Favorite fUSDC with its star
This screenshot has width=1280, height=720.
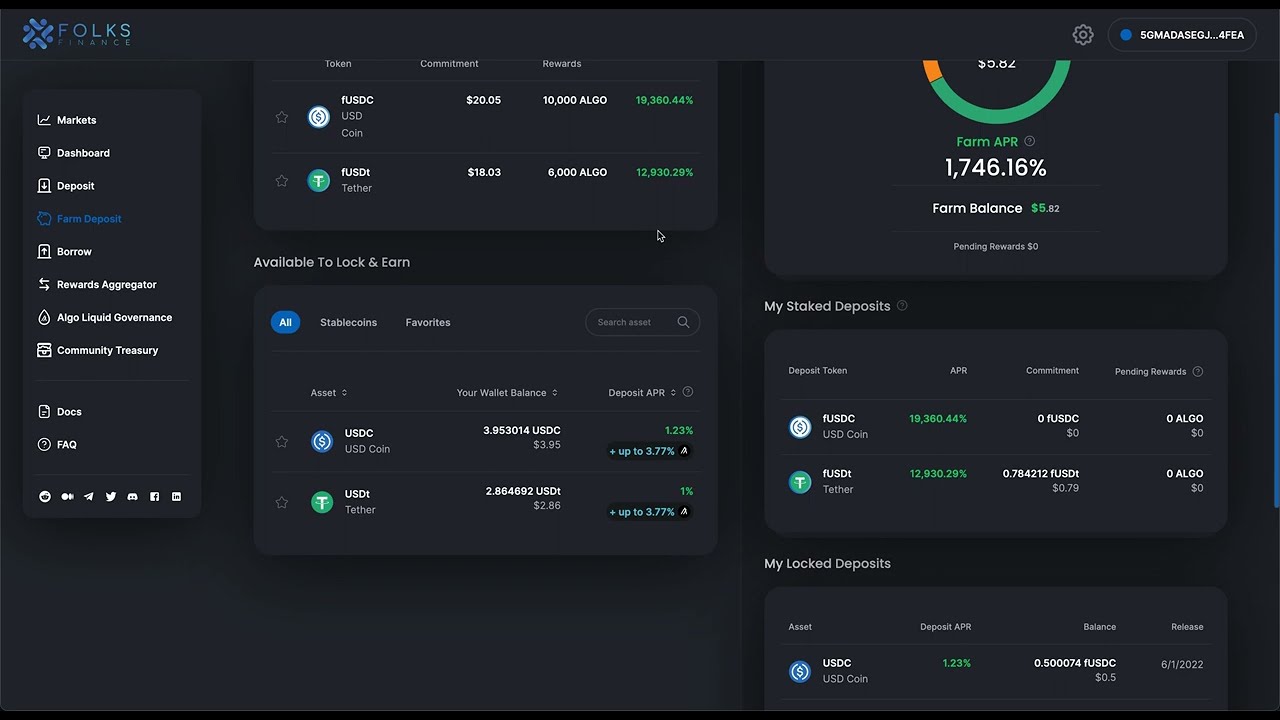(x=282, y=117)
